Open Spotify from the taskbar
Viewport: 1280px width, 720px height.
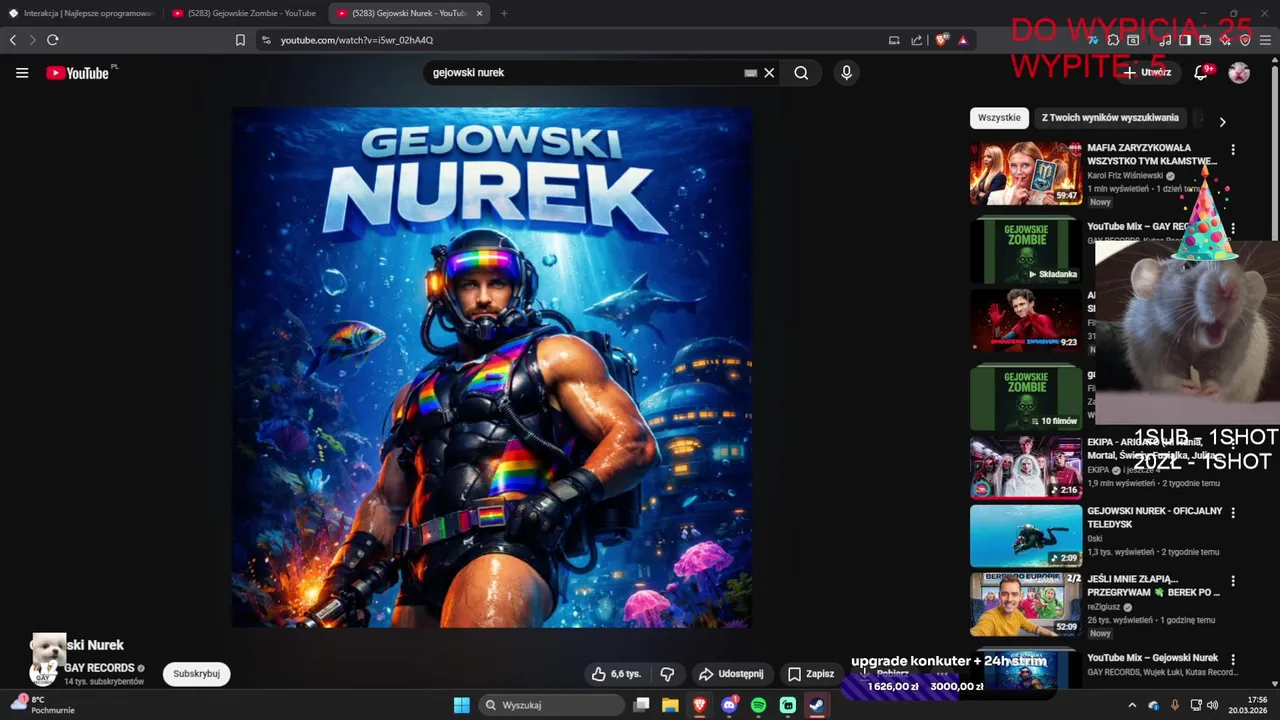click(x=758, y=705)
